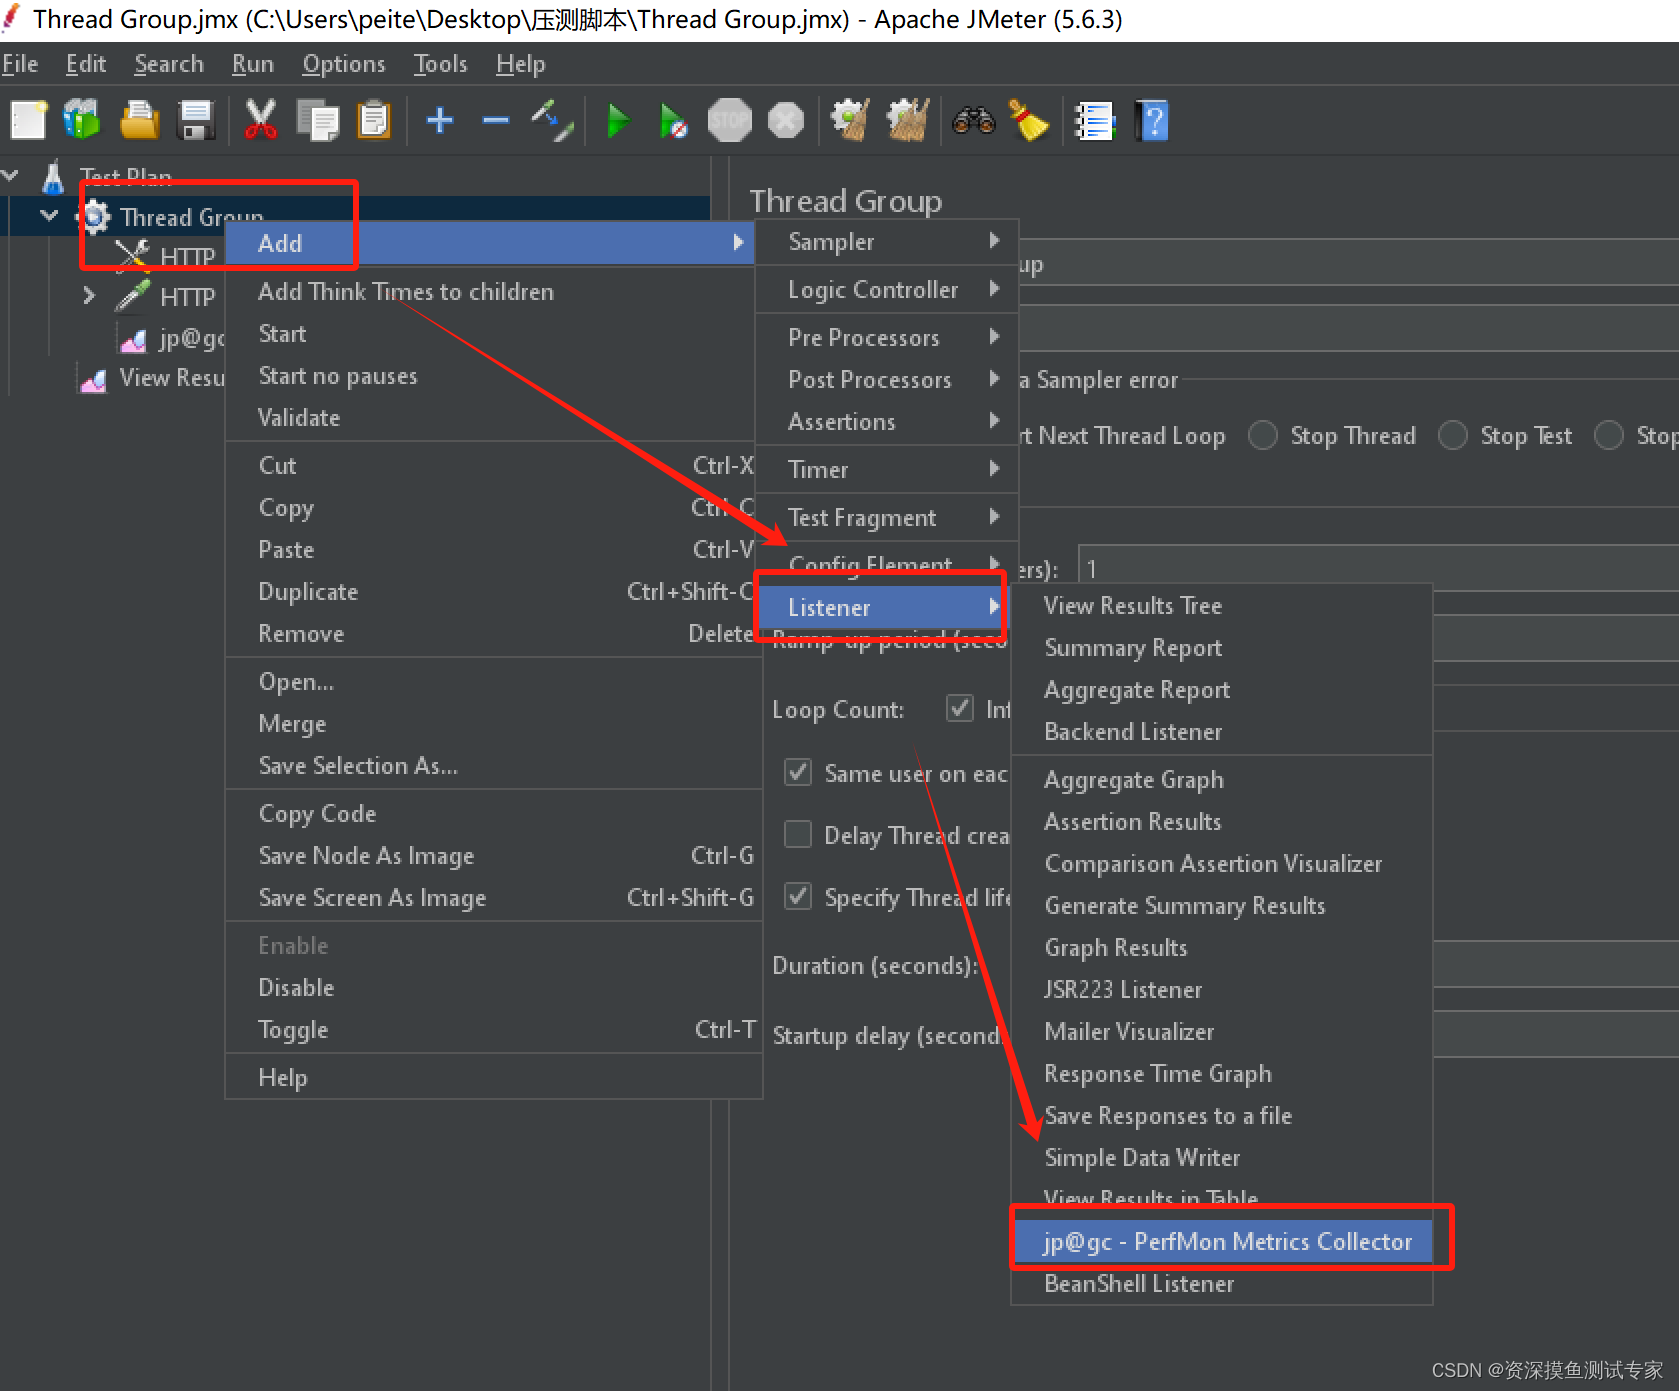This screenshot has height=1391, width=1679.
Task: Click the Thread Group gear icon
Action: 95,216
